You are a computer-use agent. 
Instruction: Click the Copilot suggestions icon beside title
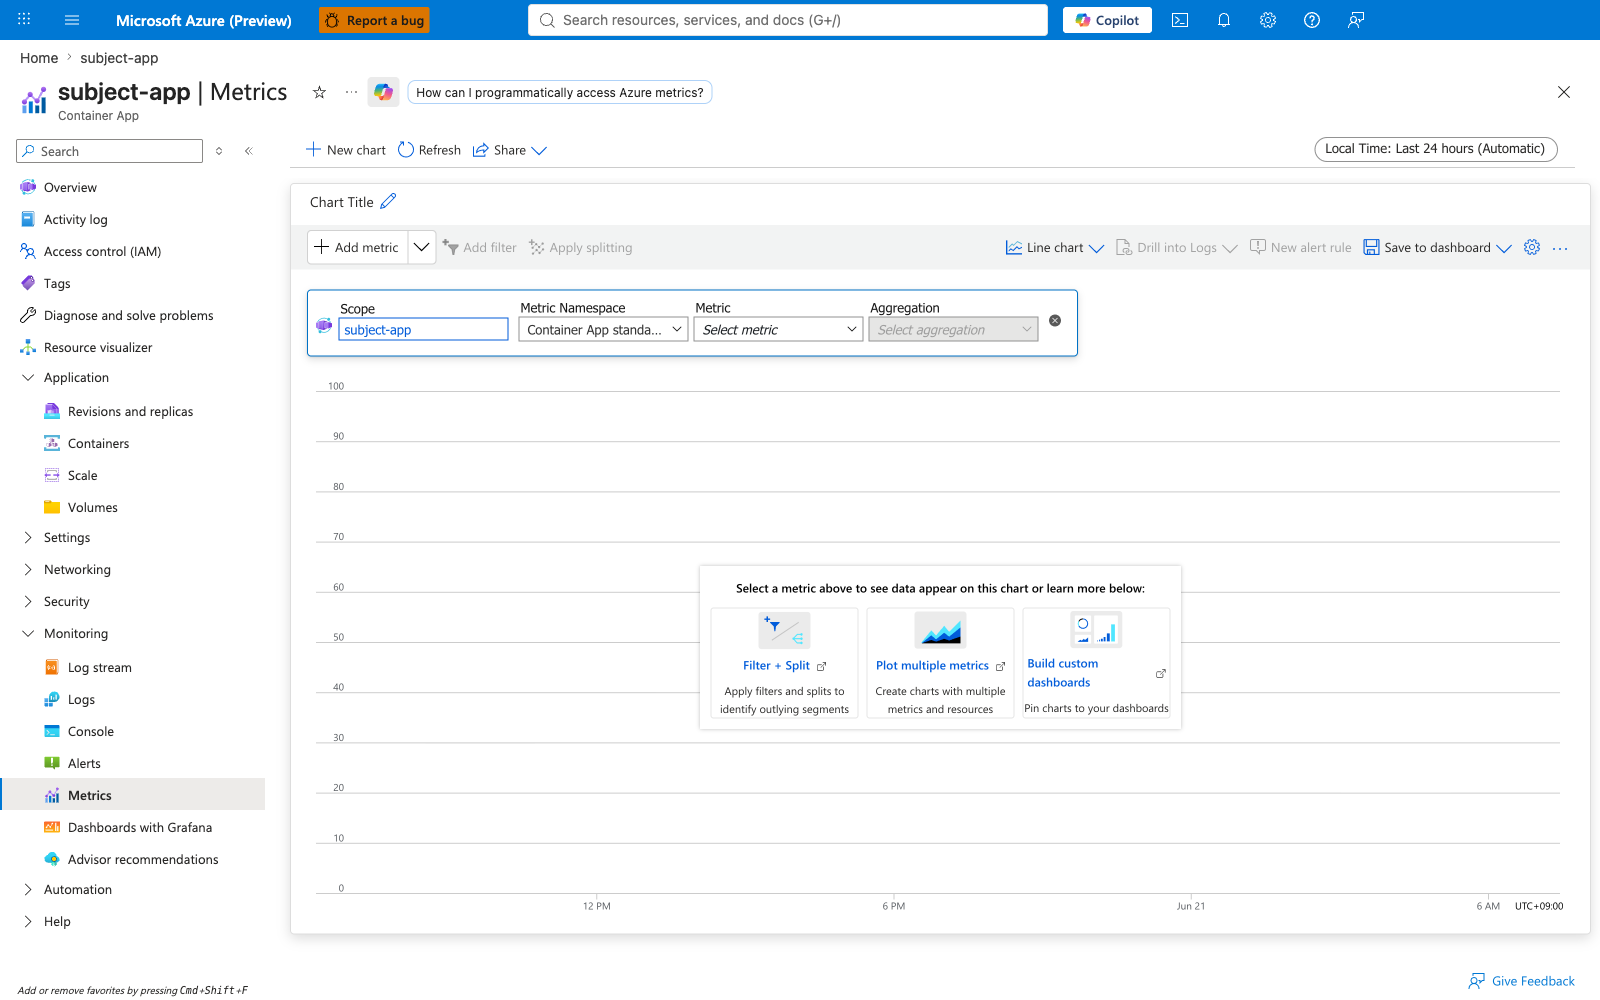(383, 92)
